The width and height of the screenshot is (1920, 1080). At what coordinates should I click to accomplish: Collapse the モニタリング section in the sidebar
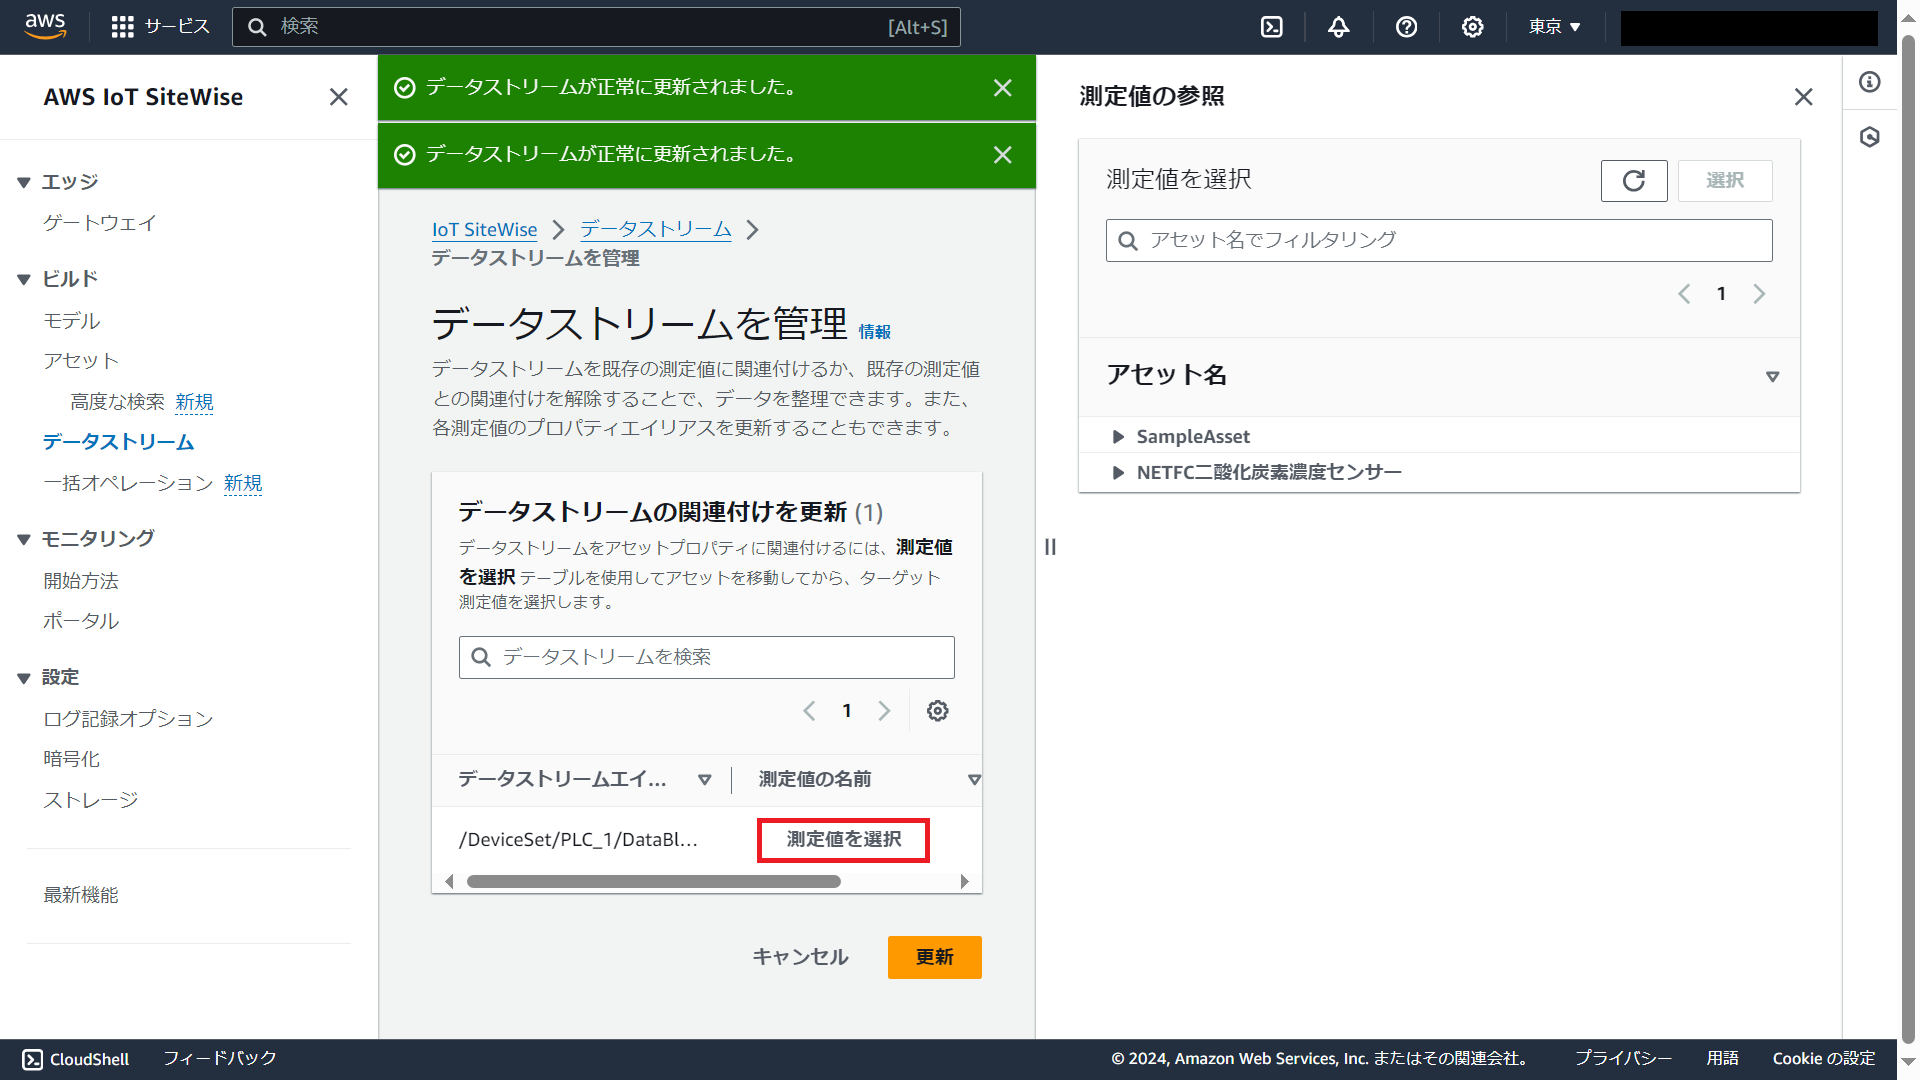point(24,538)
